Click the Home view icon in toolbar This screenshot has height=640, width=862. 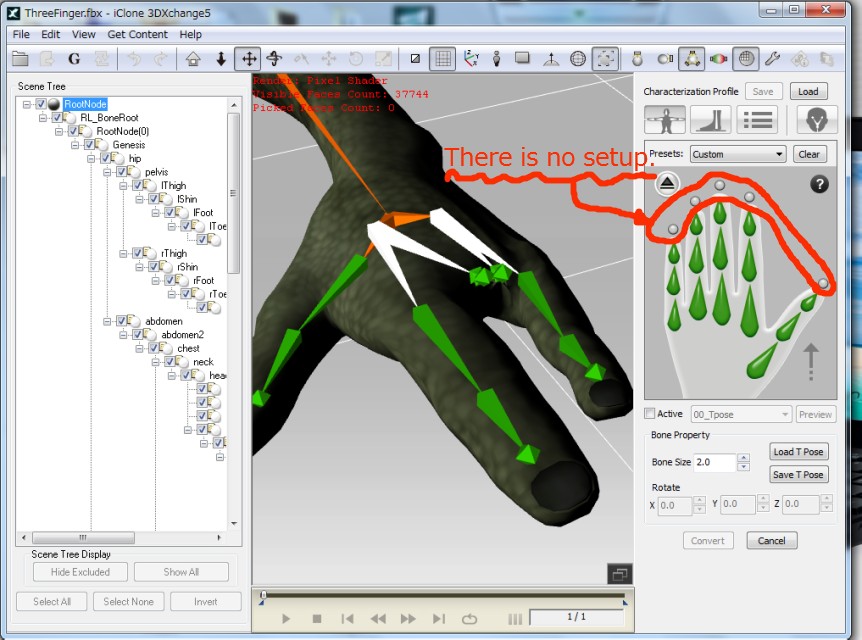pos(194,59)
